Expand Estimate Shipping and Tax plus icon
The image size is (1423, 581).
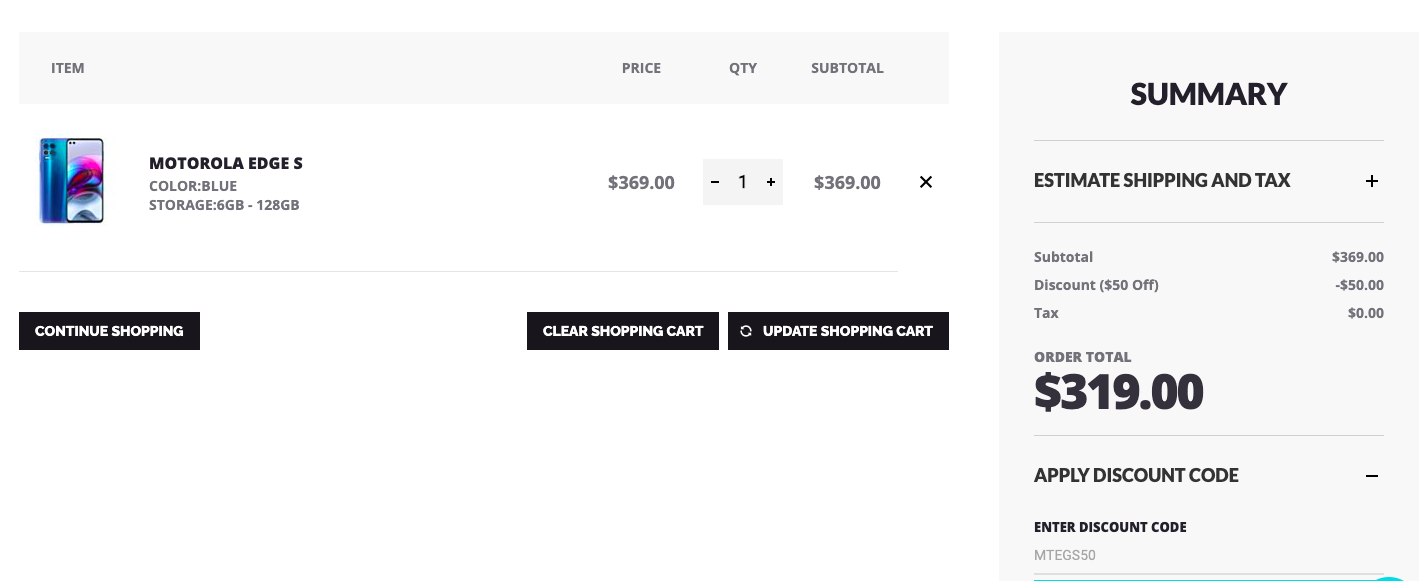pos(1372,181)
